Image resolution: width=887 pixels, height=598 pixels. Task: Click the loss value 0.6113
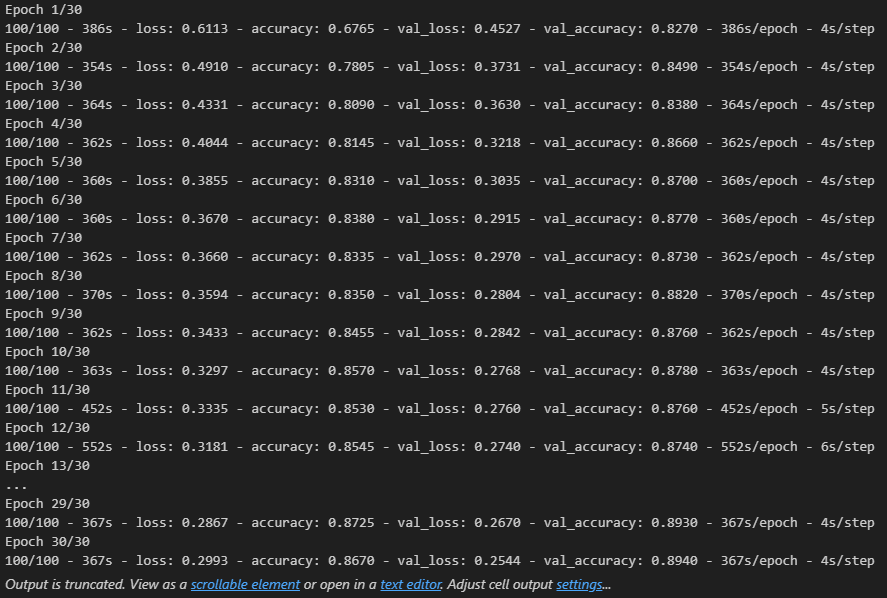click(205, 28)
